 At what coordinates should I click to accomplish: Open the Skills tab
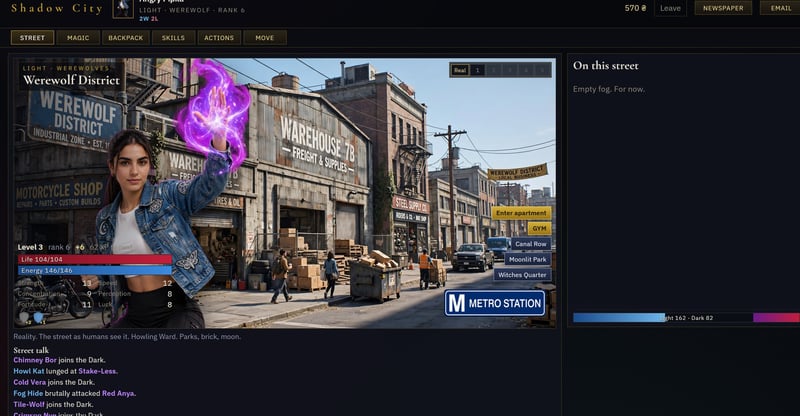click(173, 38)
